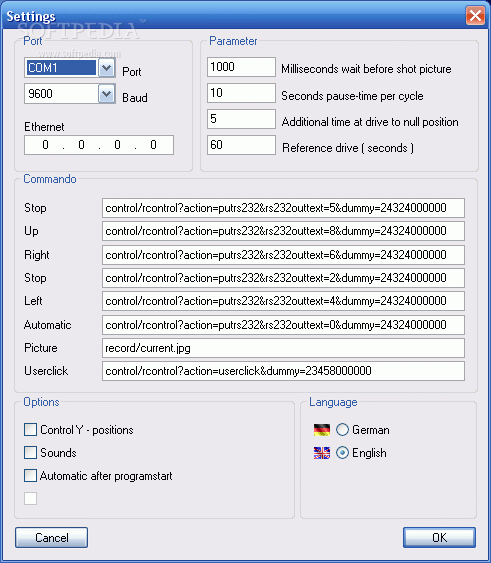
Task: Click the English flag icon
Action: 321,453
